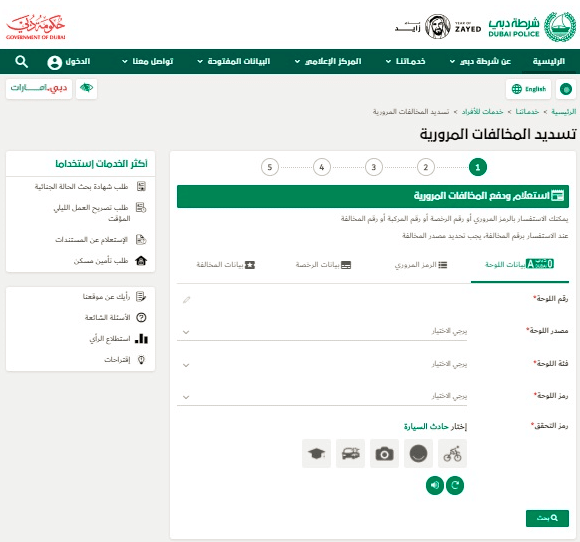Click the home security request house icon
Screen dimensions: 580x542
[x=141, y=261]
